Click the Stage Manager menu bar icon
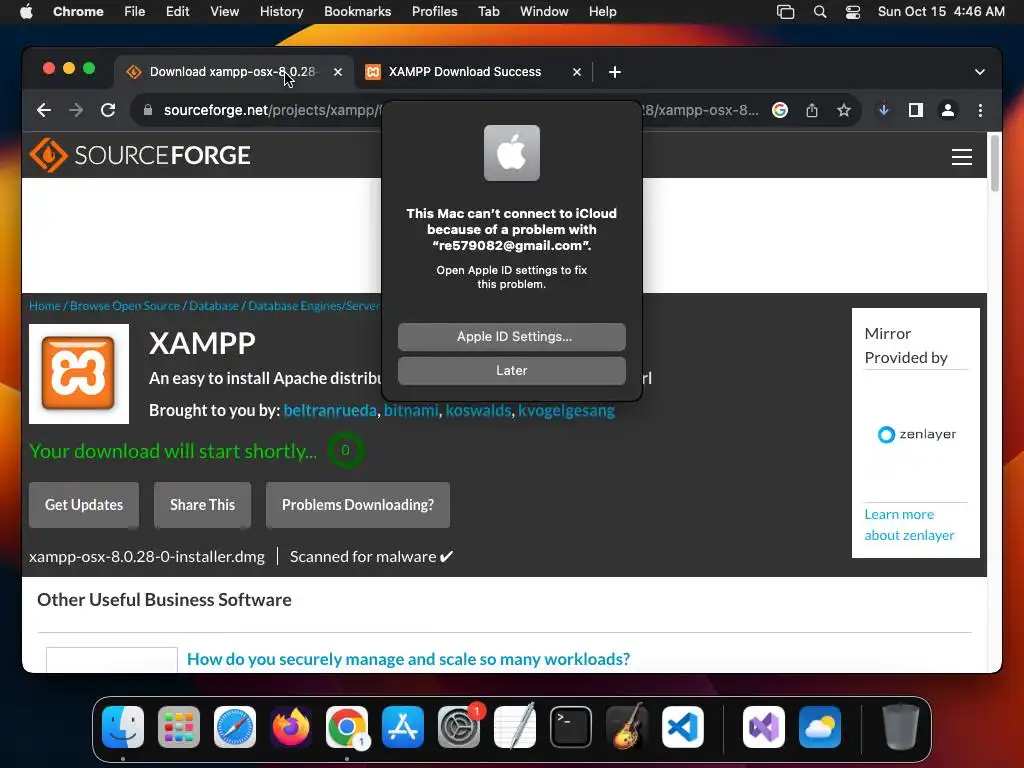The width and height of the screenshot is (1024, 768). pos(786,12)
